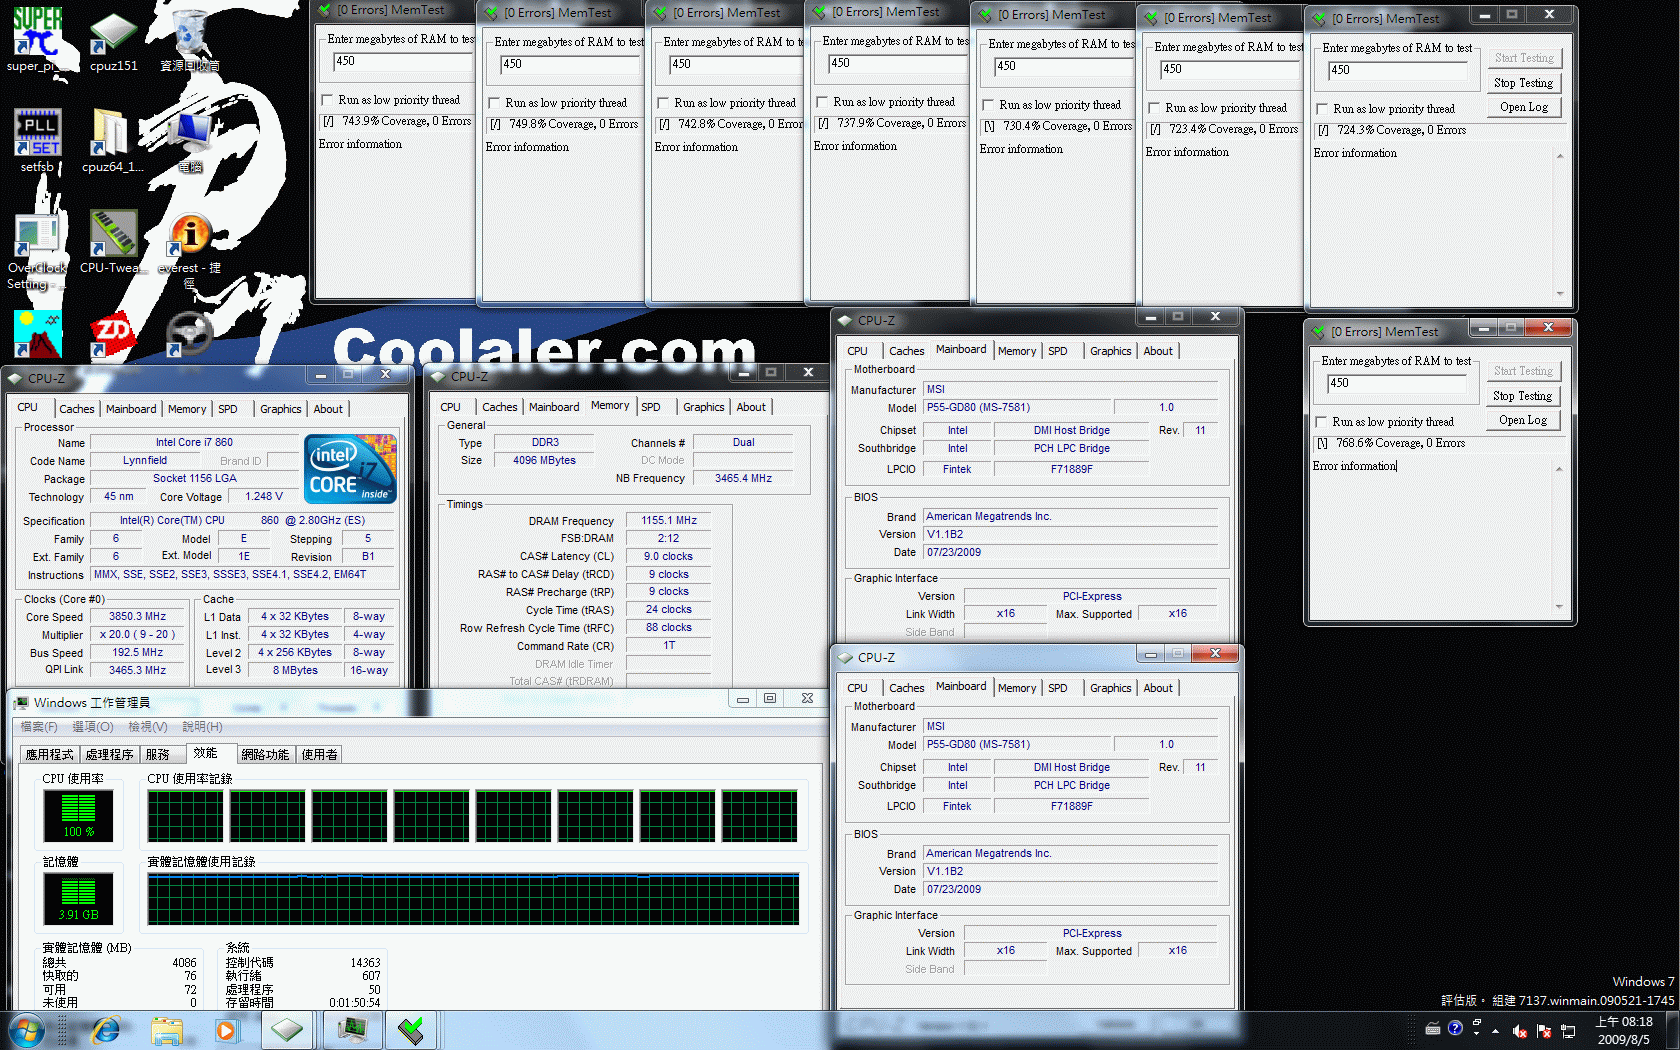Screen dimensions: 1680x1050
Task: Open the Windows Start menu orb
Action: click(27, 1030)
